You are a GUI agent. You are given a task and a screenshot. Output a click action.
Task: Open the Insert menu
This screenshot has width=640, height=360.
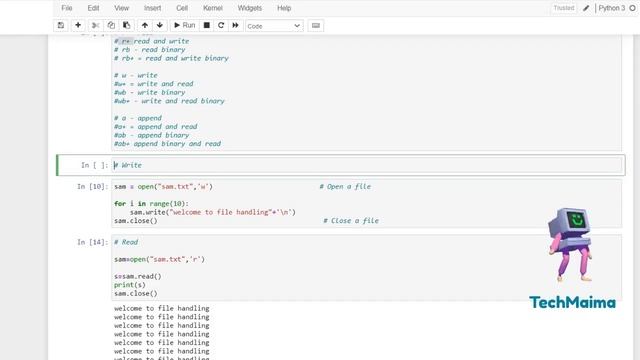(x=152, y=8)
